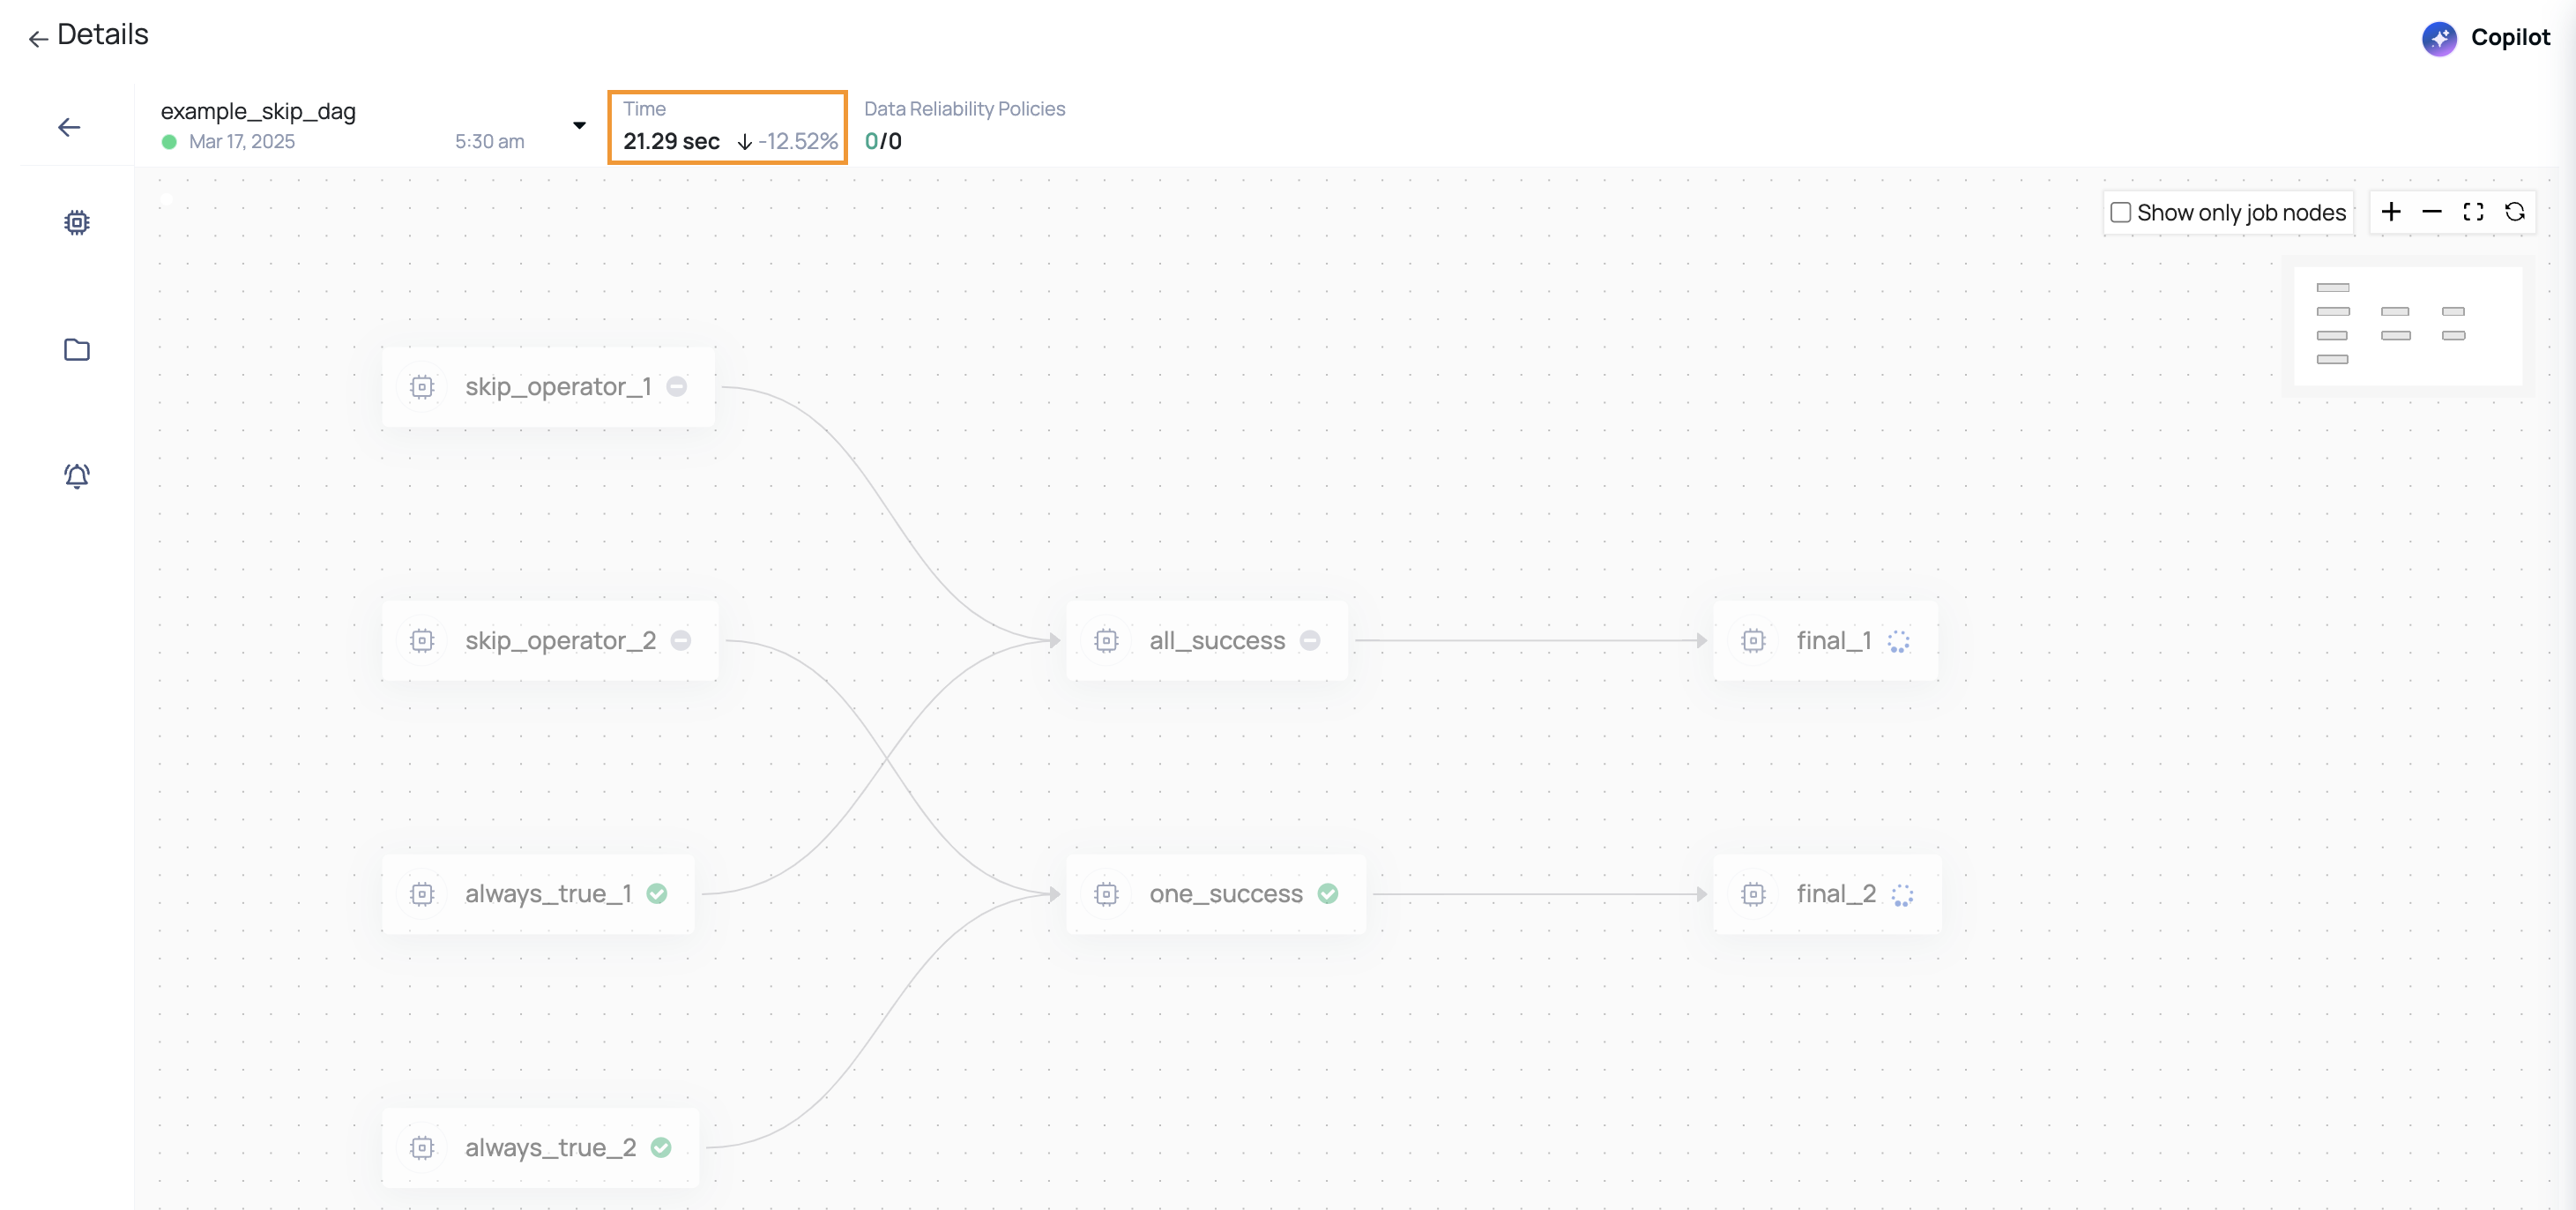Screen dimensions: 2576x1210
Task: Click the graph minimap overview
Action: tap(2407, 325)
